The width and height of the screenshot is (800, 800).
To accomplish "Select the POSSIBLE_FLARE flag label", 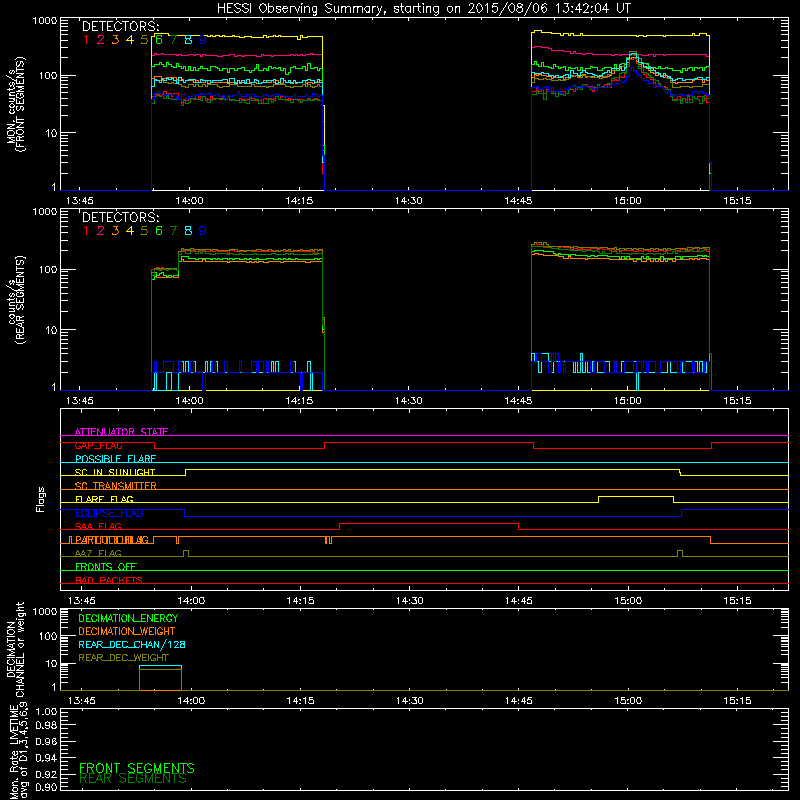I will [115, 459].
